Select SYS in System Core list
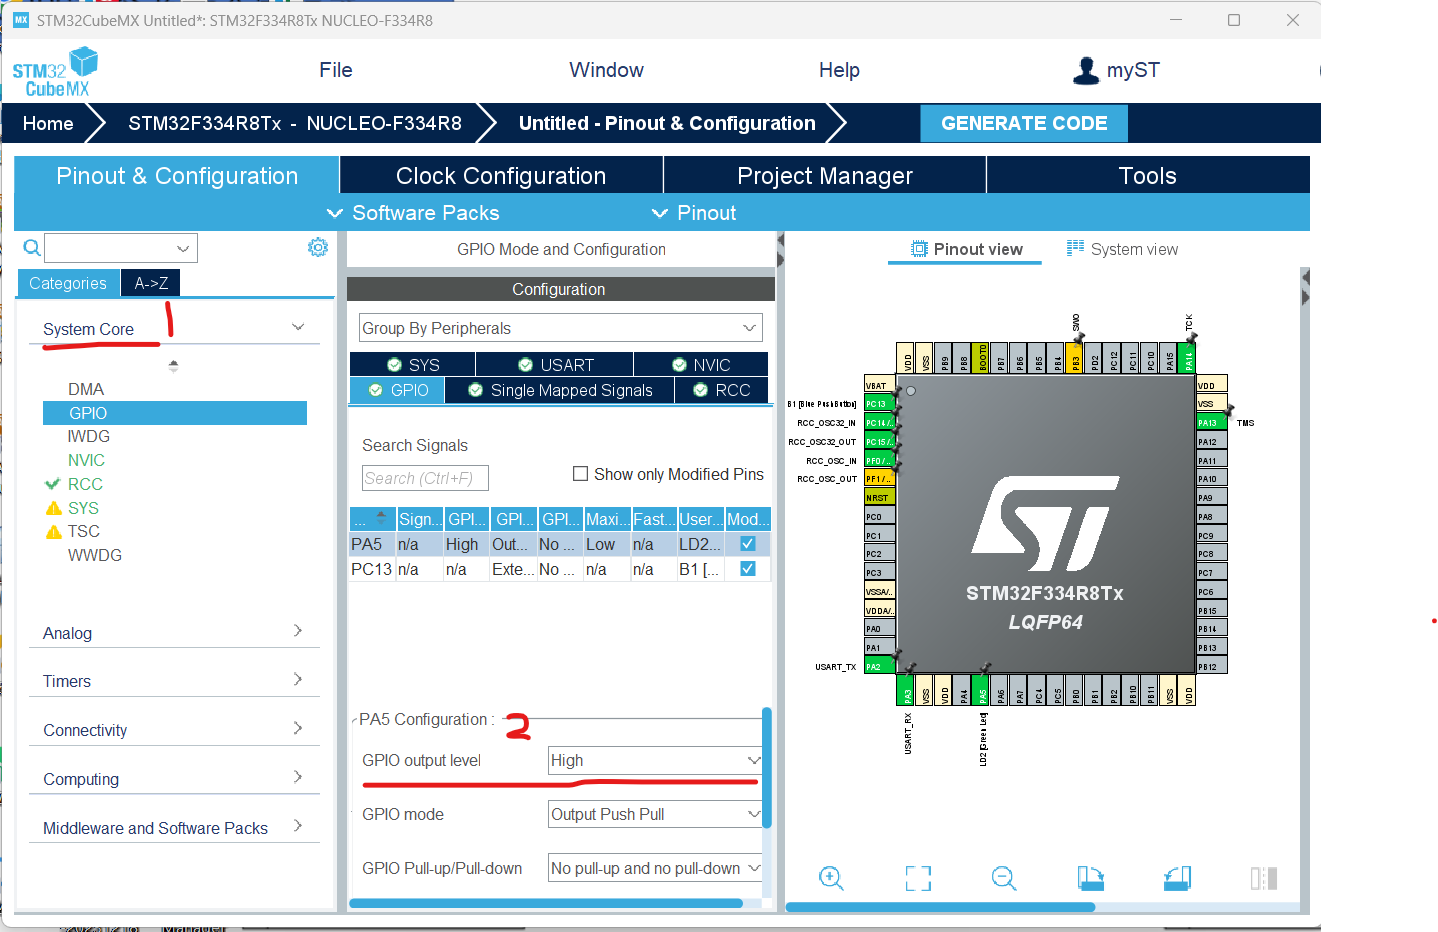The height and width of the screenshot is (932, 1438). 83,508
